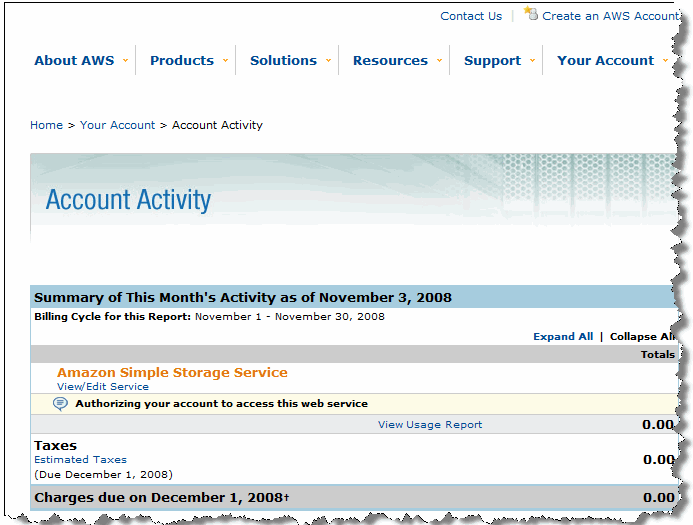
Task: Select the 0.00 total in Charges due row
Action: tap(659, 497)
